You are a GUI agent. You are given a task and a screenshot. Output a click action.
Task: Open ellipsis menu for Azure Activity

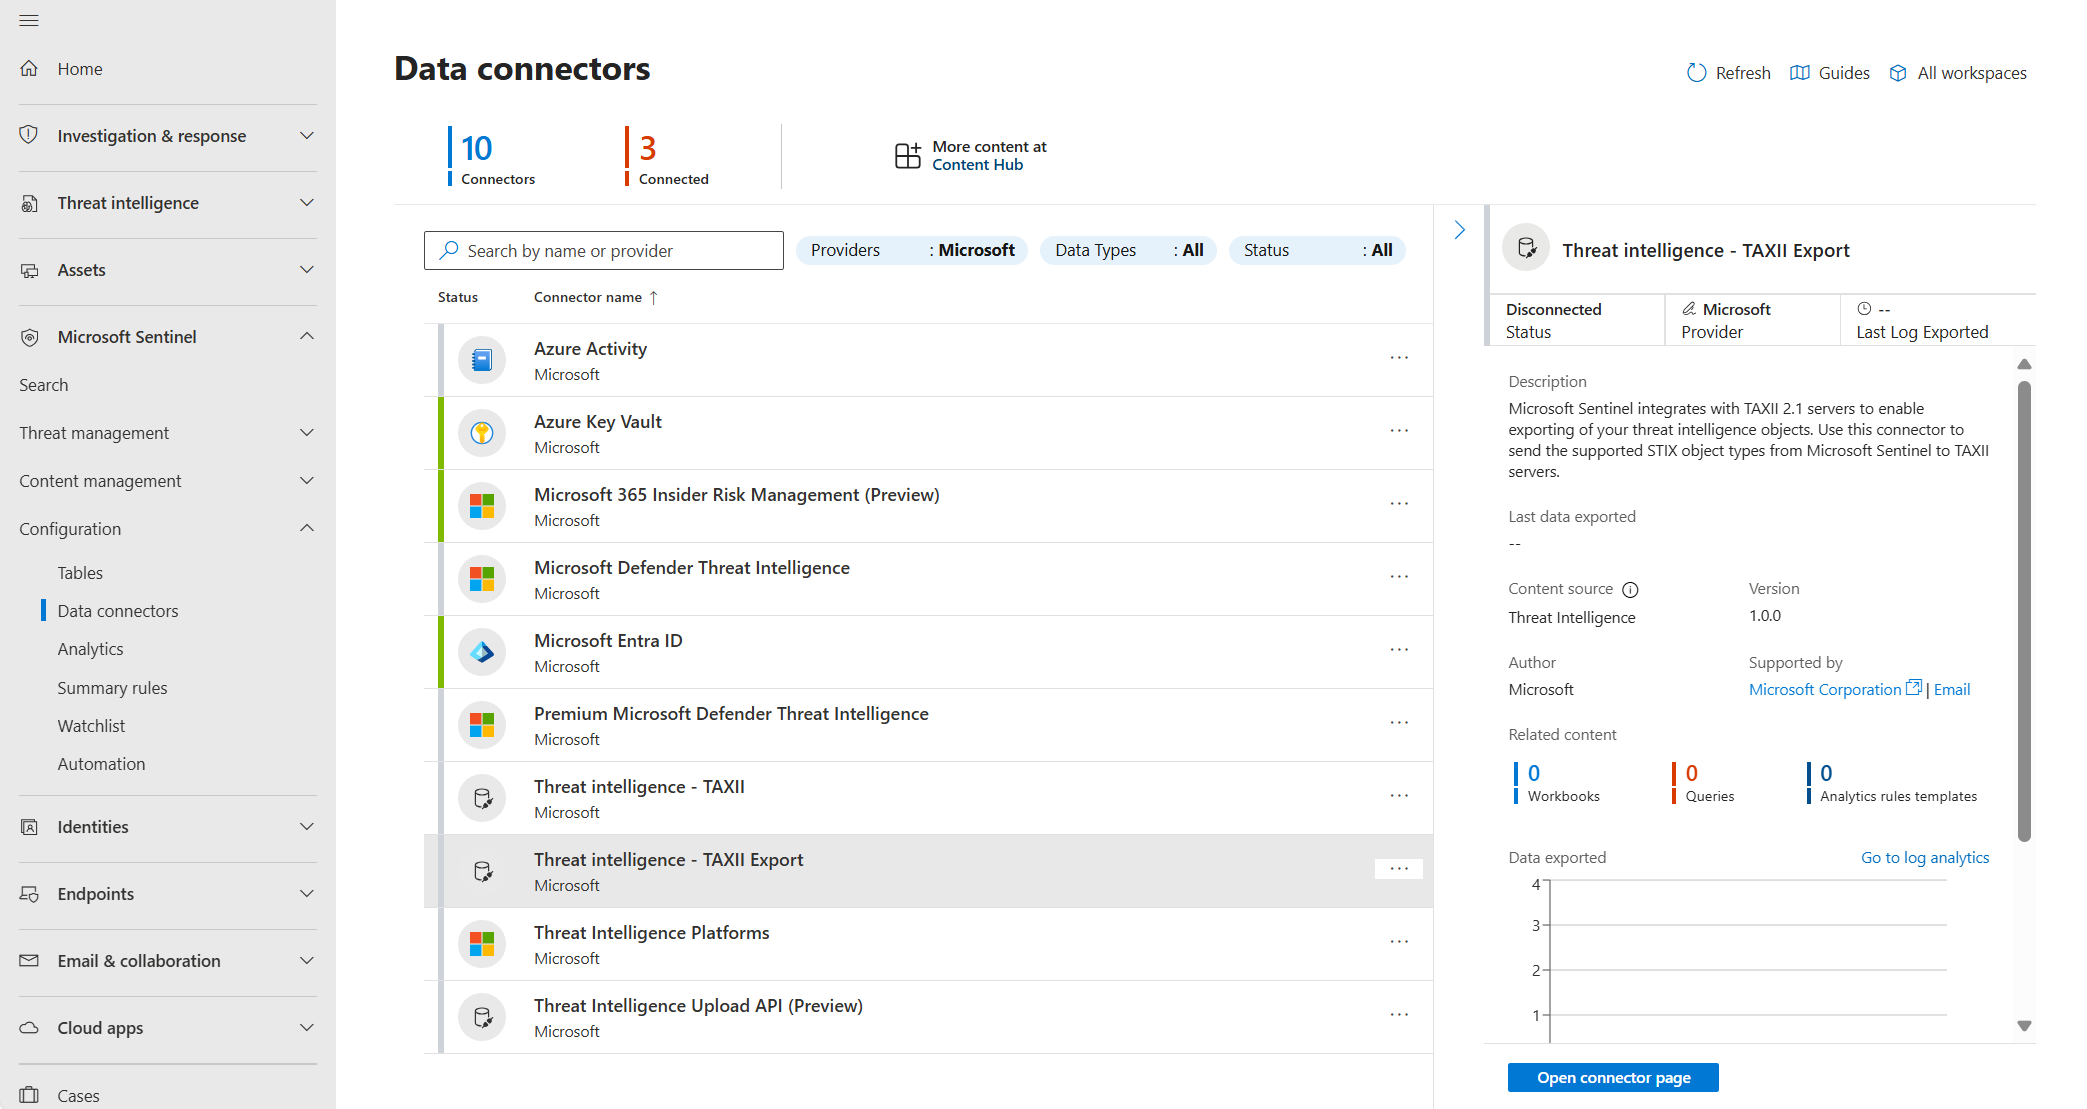pos(1398,358)
